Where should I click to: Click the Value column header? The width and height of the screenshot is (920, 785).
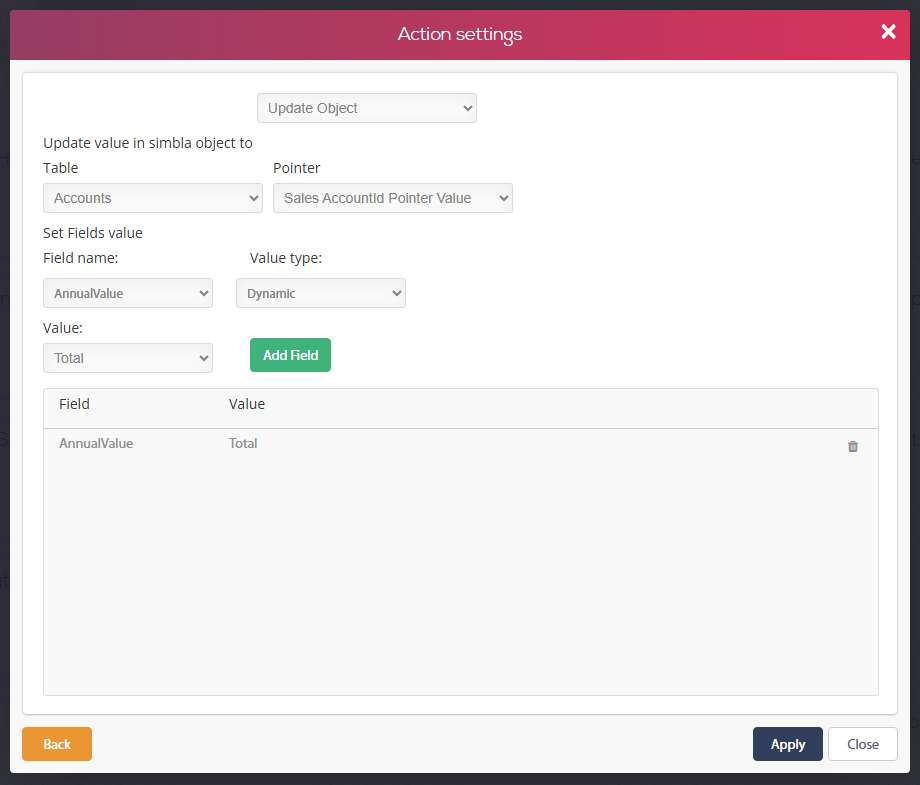(247, 404)
